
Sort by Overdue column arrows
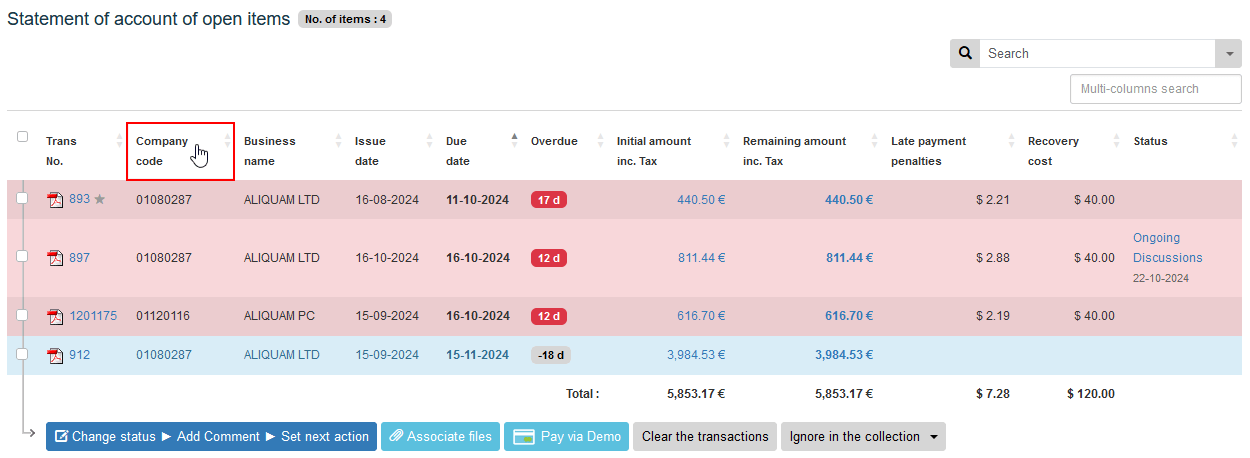(x=601, y=141)
